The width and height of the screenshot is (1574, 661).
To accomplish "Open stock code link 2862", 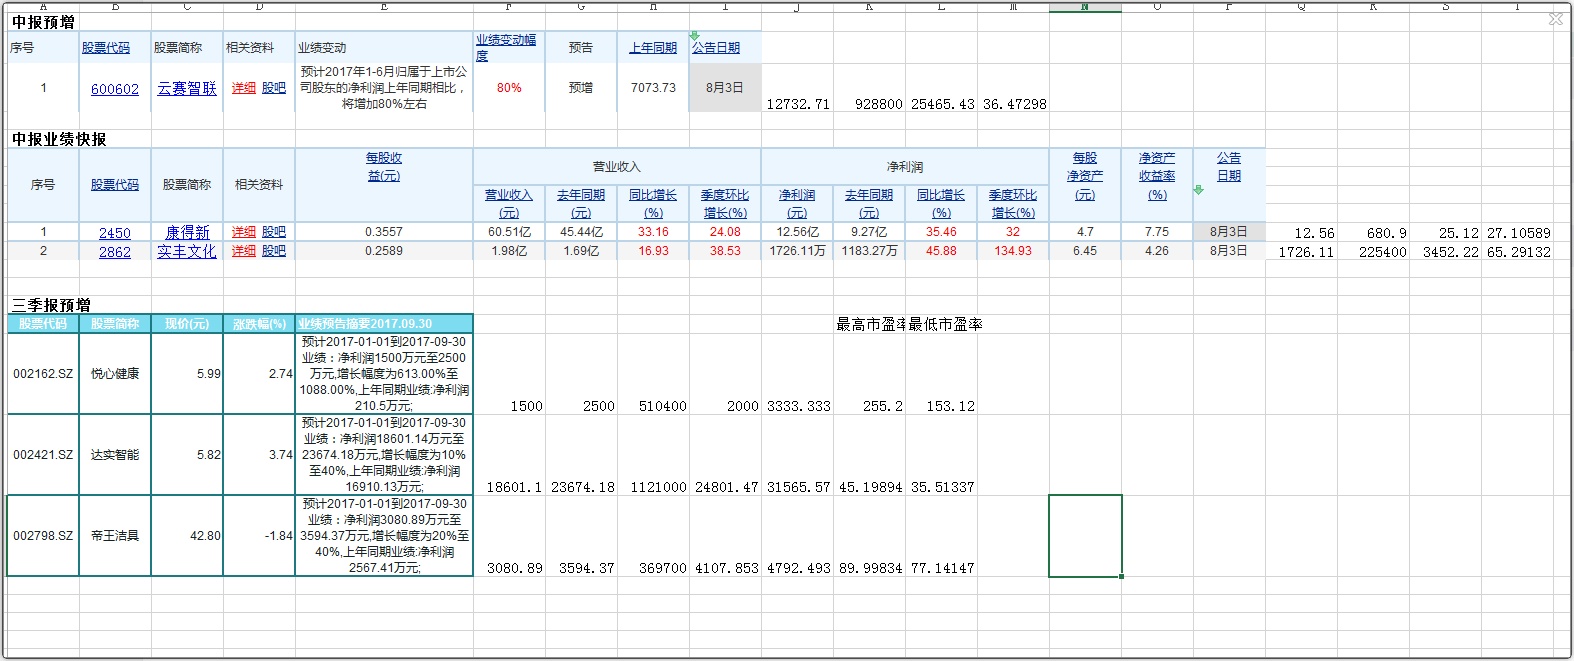I will (x=115, y=252).
